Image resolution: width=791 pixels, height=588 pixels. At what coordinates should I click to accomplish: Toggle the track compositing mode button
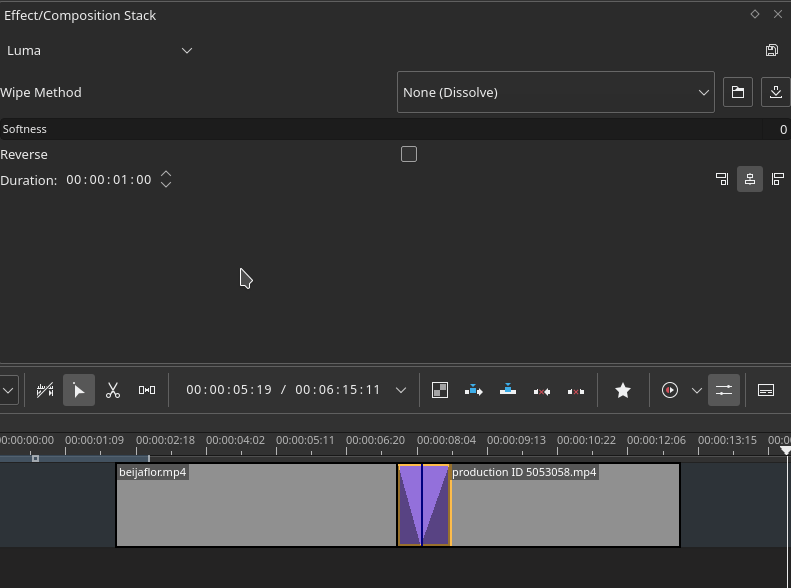440,390
